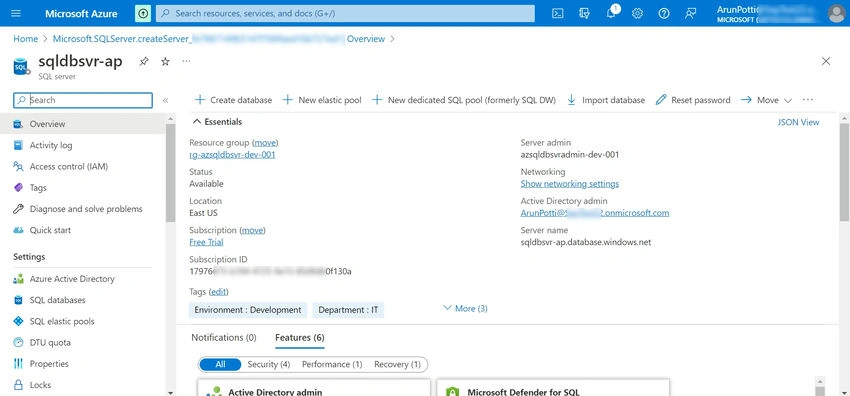Expand More (3) tags
The image size is (850, 396).
pyautogui.click(x=465, y=308)
